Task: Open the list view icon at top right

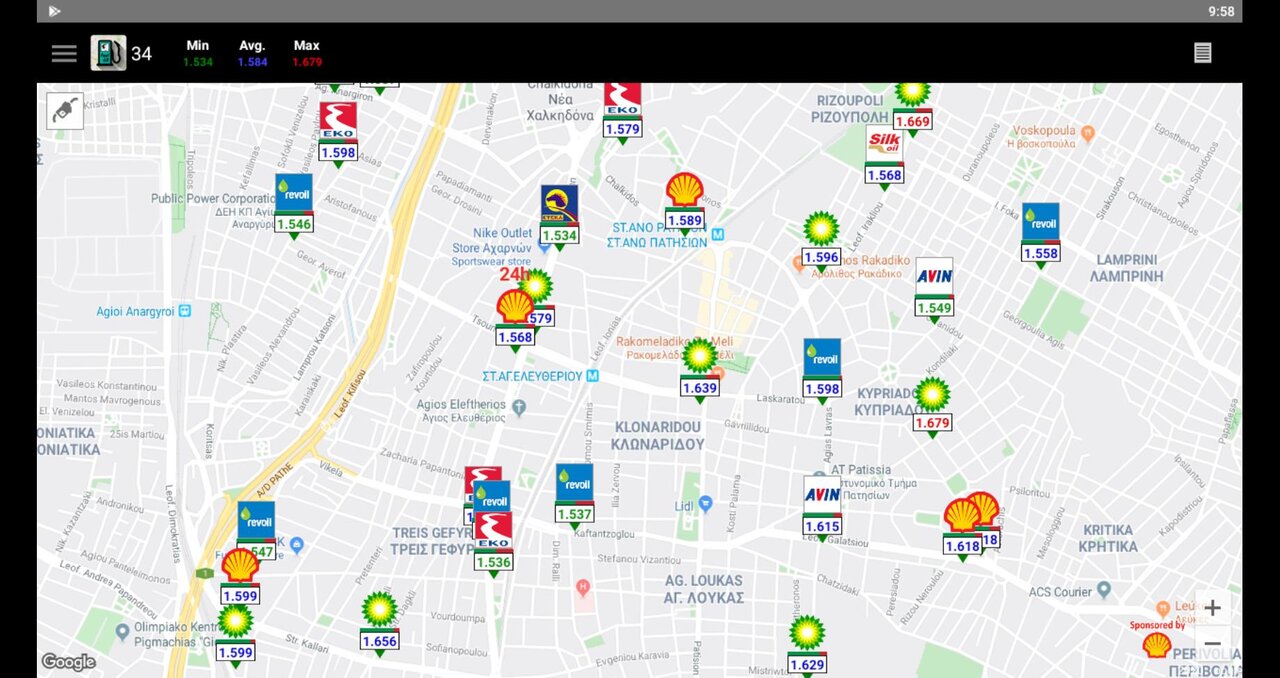Action: pyautogui.click(x=1203, y=53)
